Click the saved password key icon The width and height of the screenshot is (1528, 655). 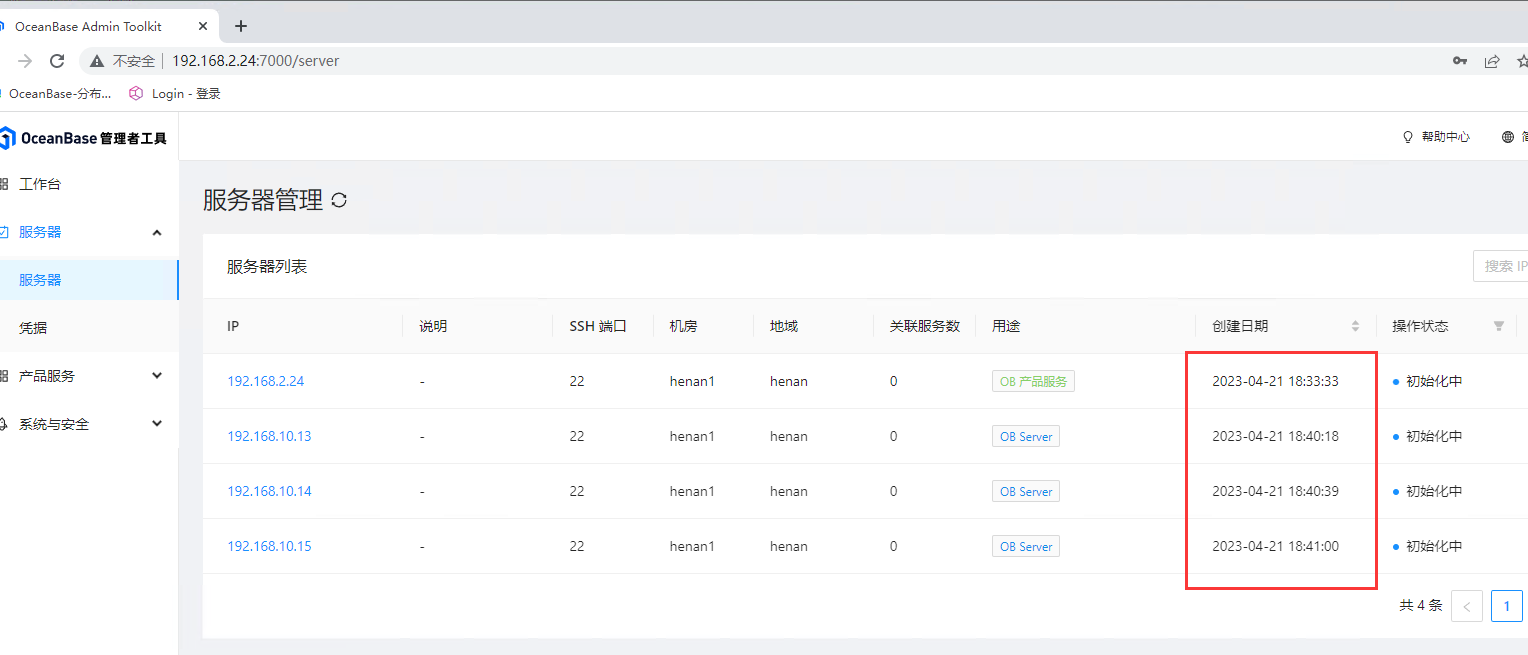(1460, 61)
